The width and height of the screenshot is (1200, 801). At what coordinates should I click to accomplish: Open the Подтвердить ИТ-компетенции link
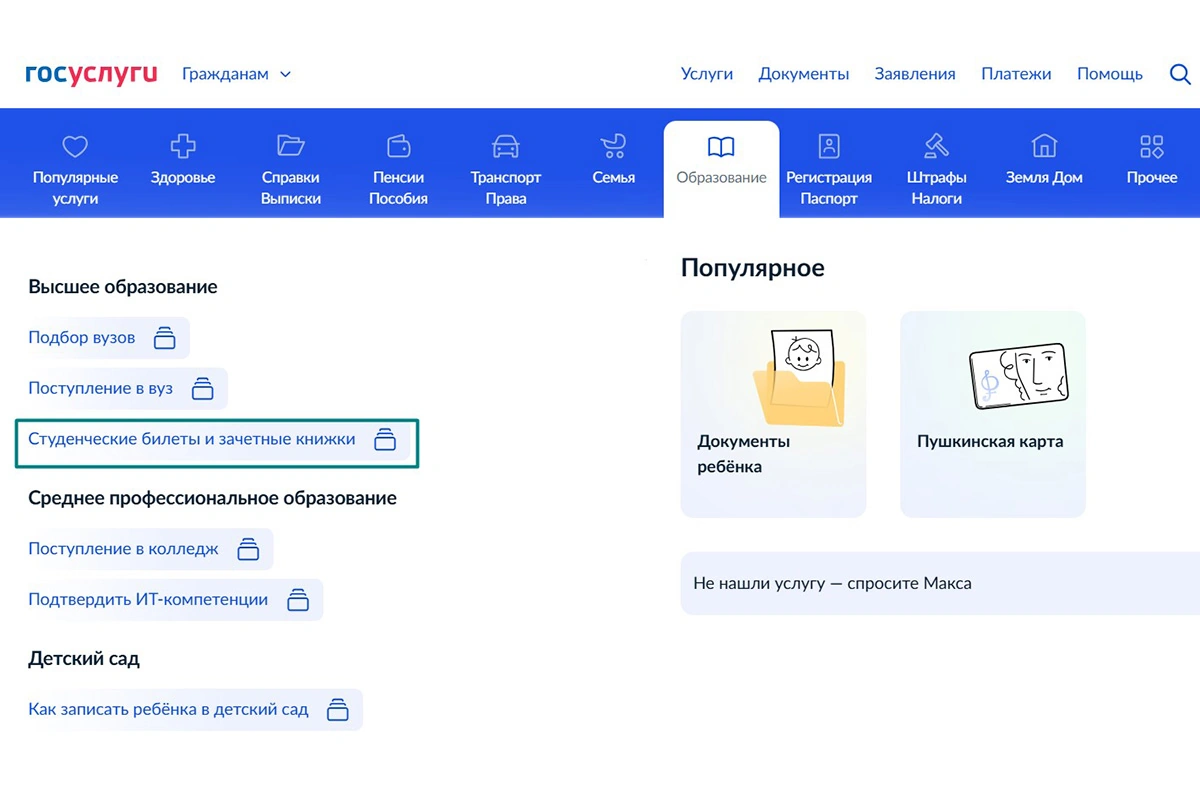click(148, 600)
